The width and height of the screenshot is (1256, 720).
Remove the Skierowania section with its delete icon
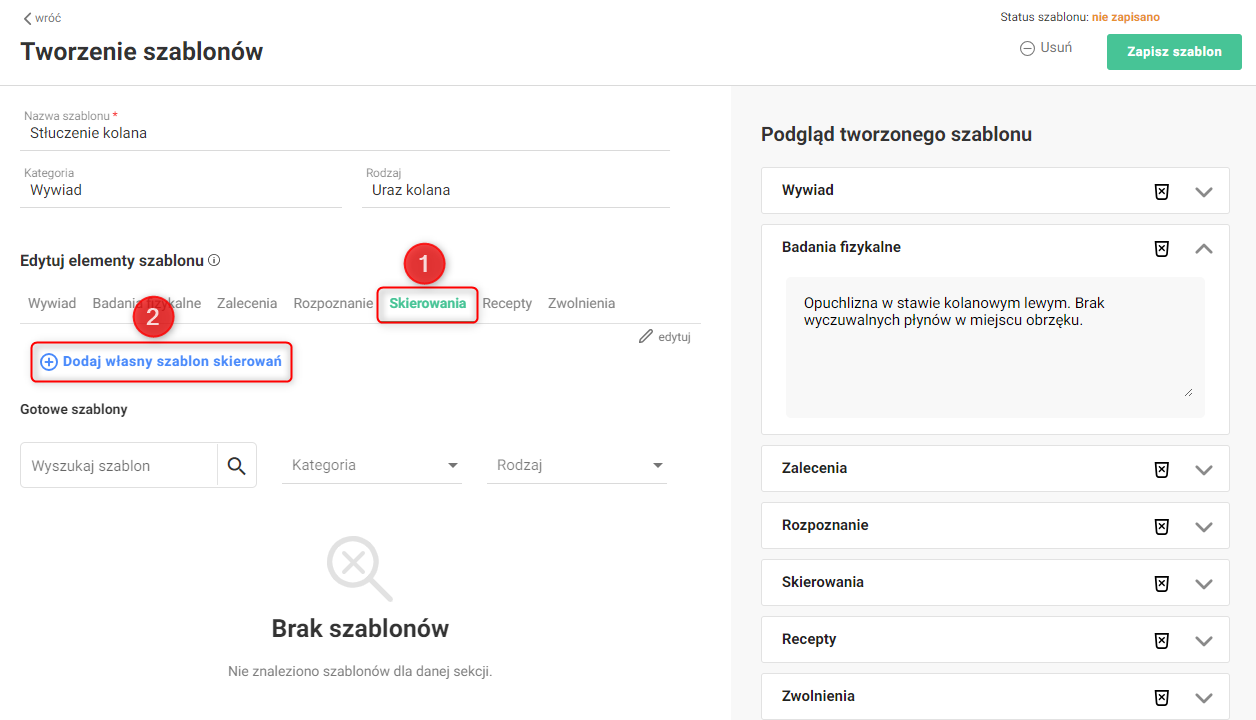[1162, 583]
